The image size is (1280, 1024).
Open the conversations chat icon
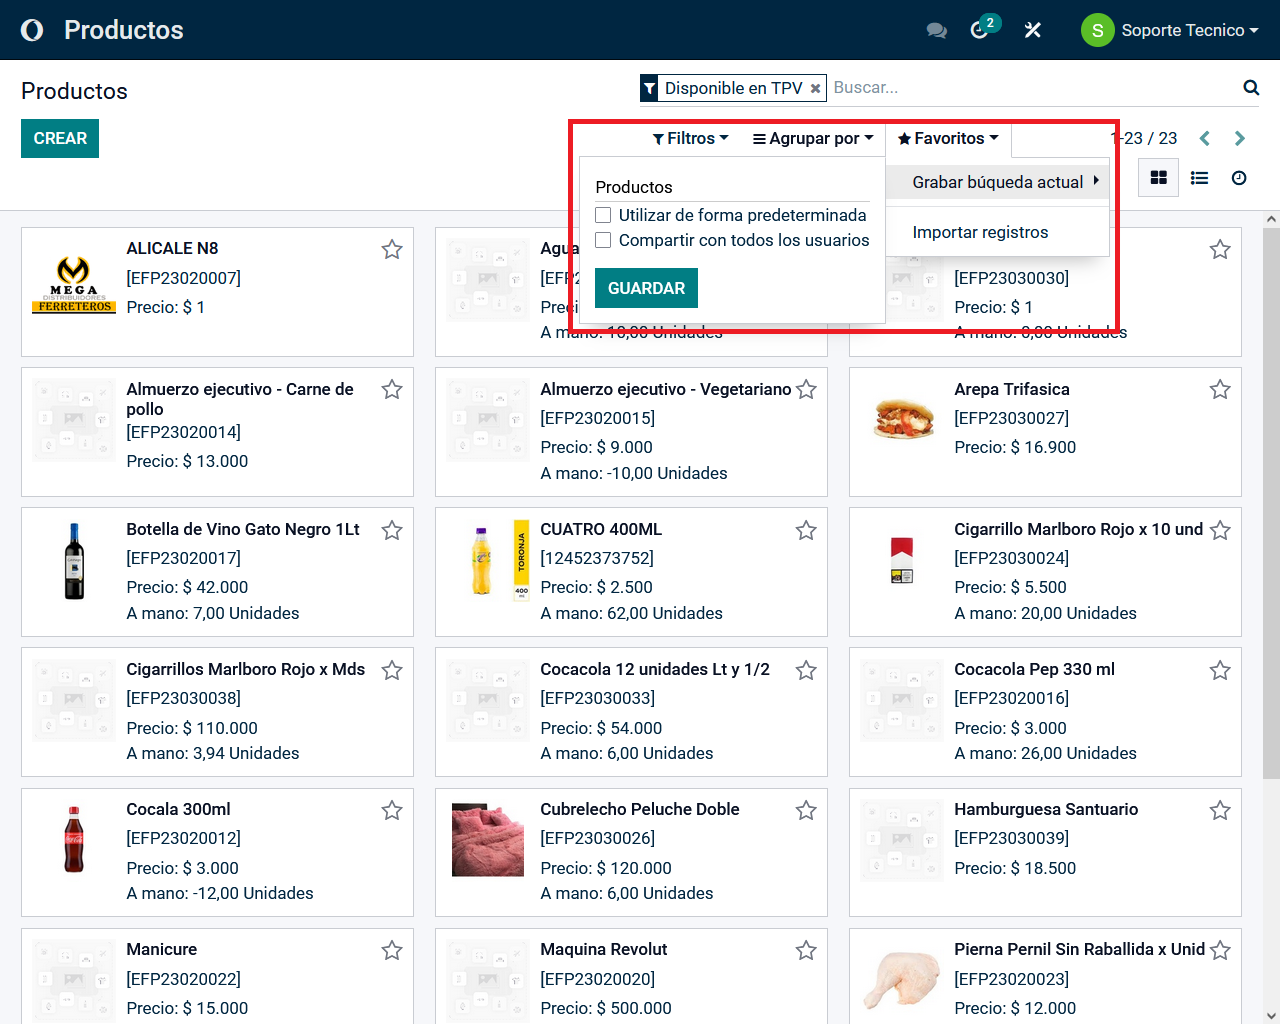pyautogui.click(x=936, y=30)
